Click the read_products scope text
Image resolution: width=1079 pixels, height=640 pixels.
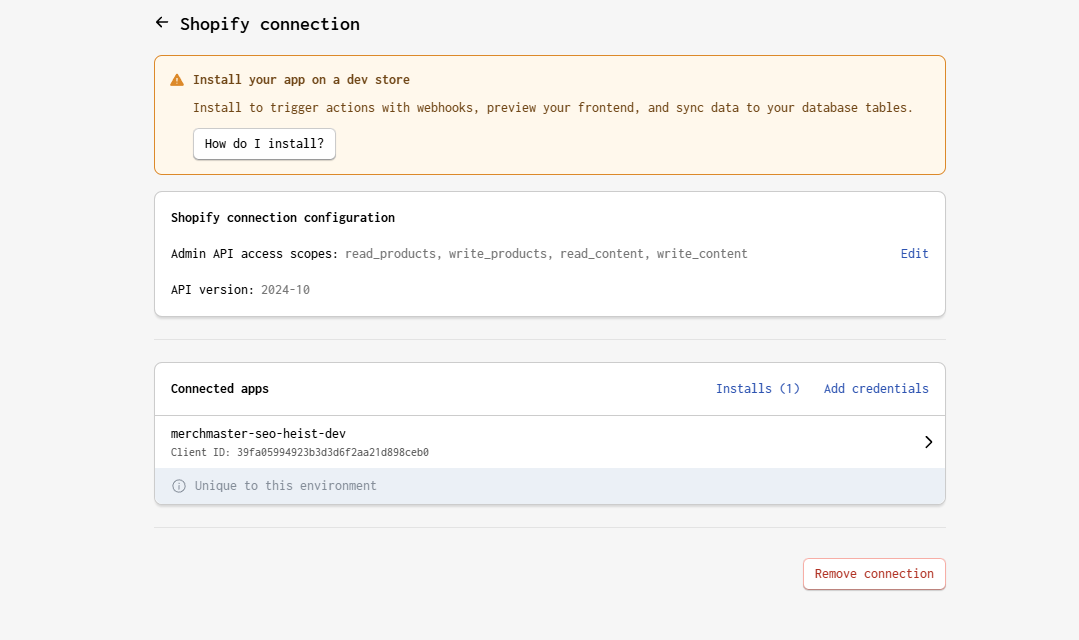coord(391,254)
